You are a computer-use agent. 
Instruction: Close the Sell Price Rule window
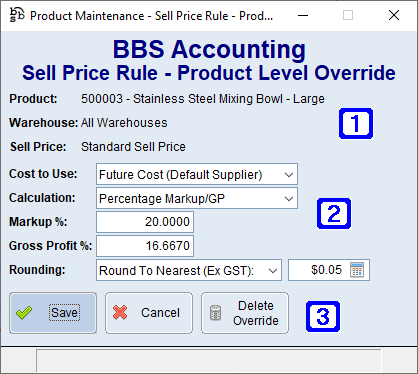pos(394,15)
